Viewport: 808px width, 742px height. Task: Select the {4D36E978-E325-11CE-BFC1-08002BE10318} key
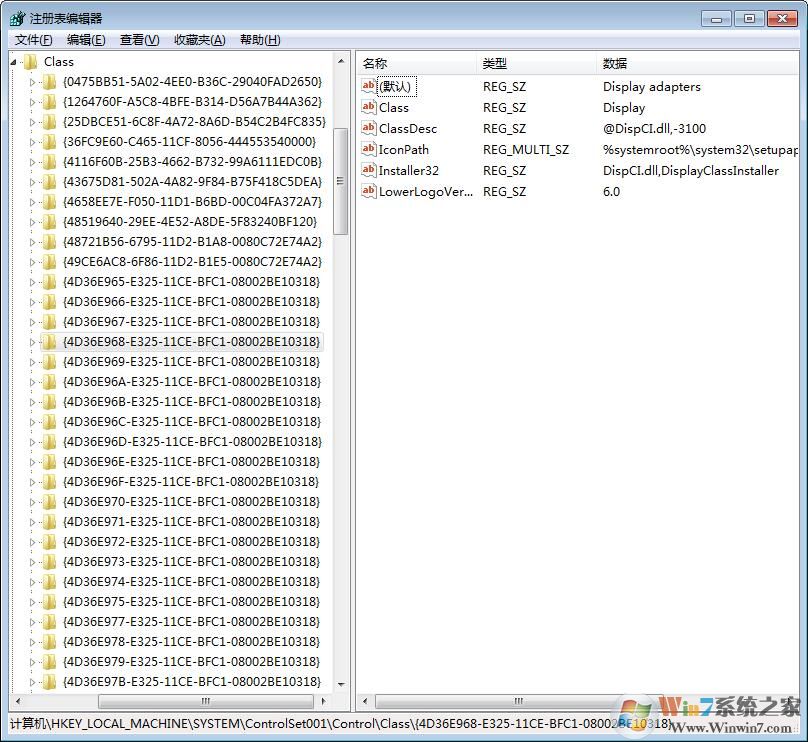pos(191,642)
